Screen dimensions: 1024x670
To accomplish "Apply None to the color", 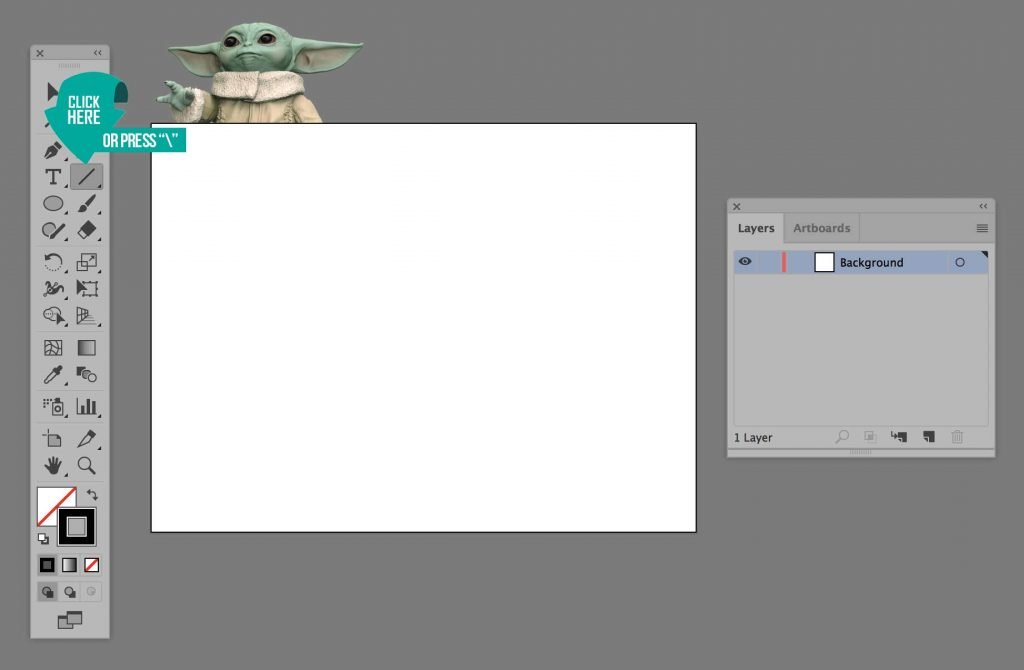I will click(x=91, y=565).
